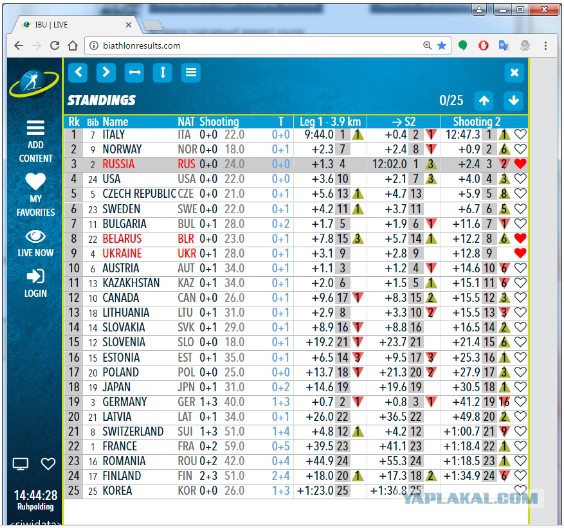This screenshot has width=564, height=528.
Task: Click Italy's 12:47.3 Shooting 2 time
Action: pyautogui.click(x=463, y=134)
